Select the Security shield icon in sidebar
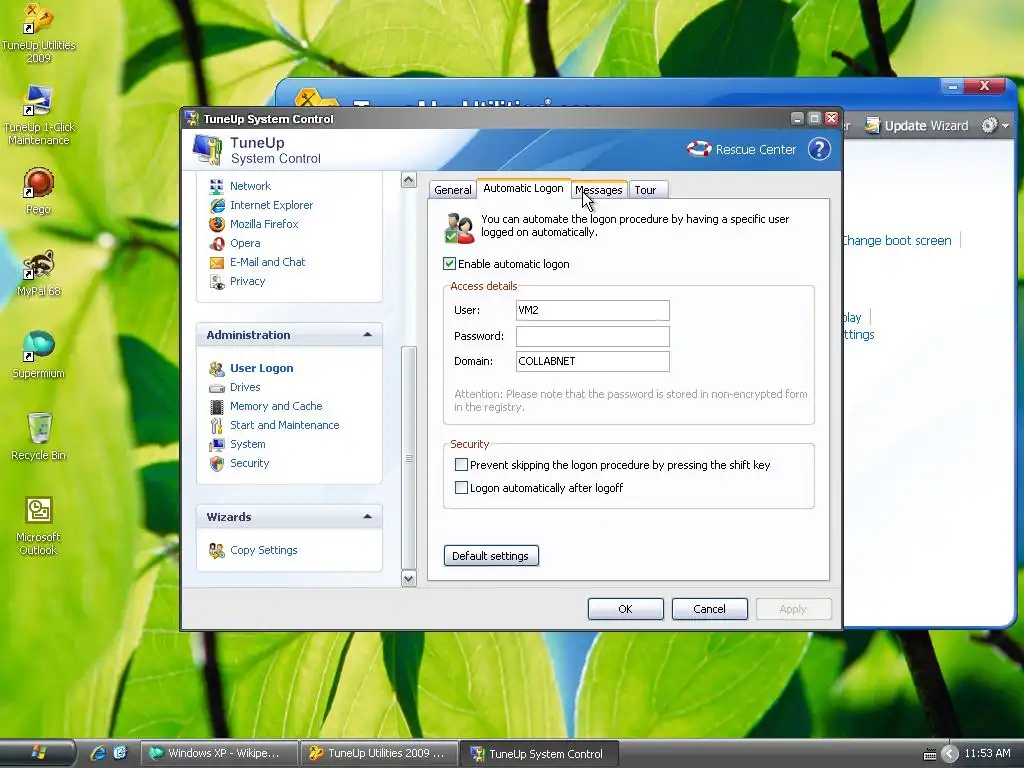This screenshot has height=768, width=1024. pyautogui.click(x=216, y=463)
